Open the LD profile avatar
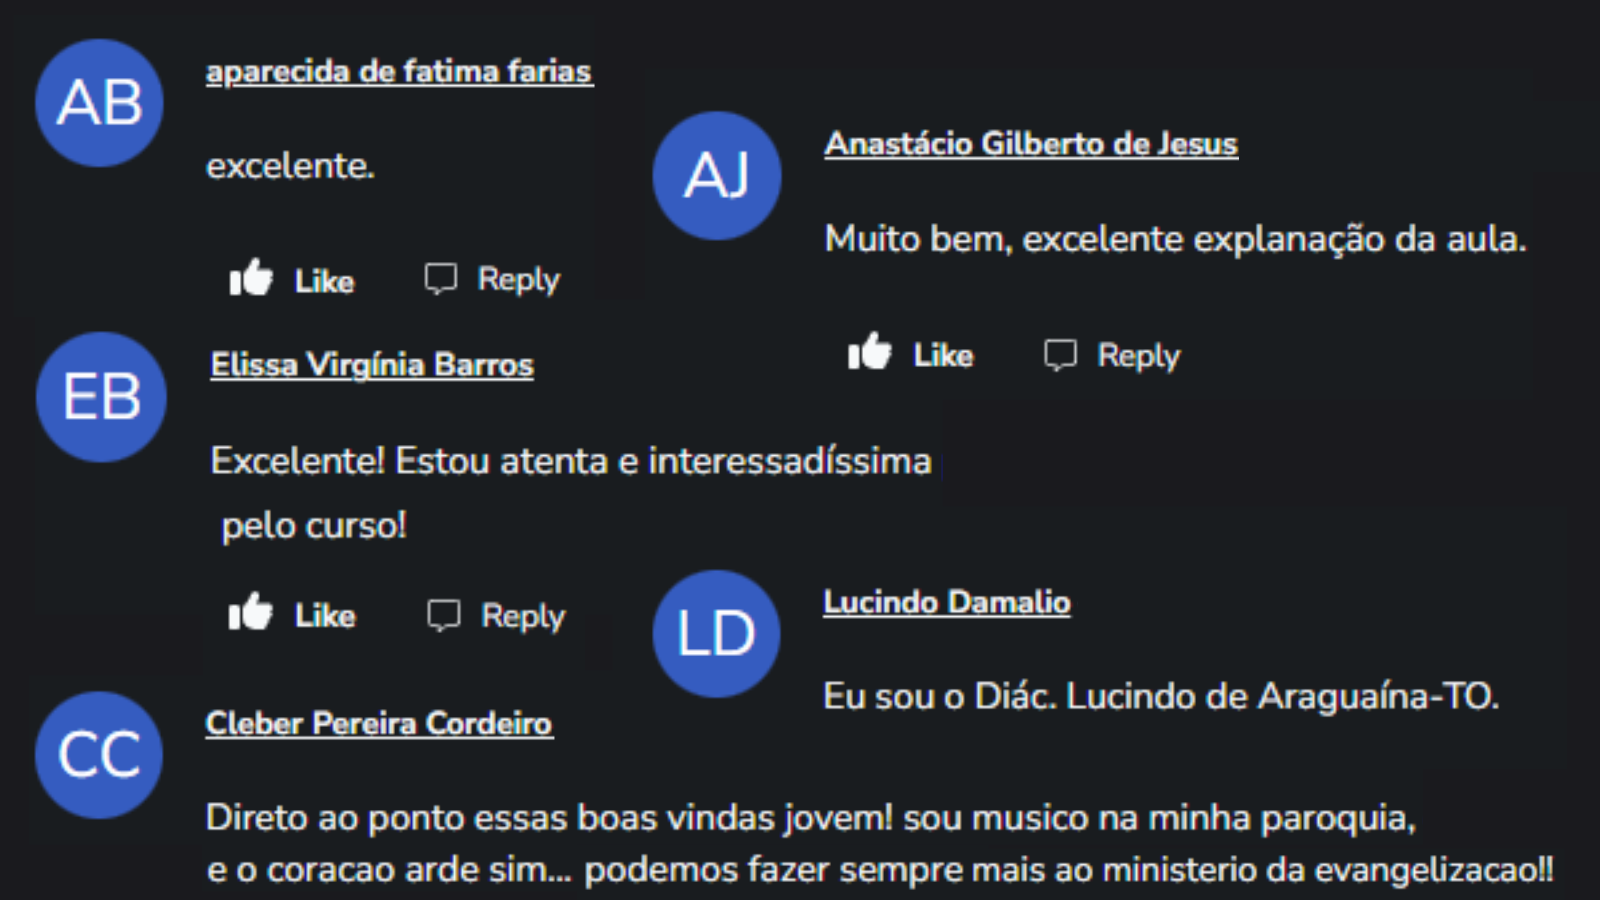The image size is (1600, 900). pyautogui.click(x=716, y=634)
